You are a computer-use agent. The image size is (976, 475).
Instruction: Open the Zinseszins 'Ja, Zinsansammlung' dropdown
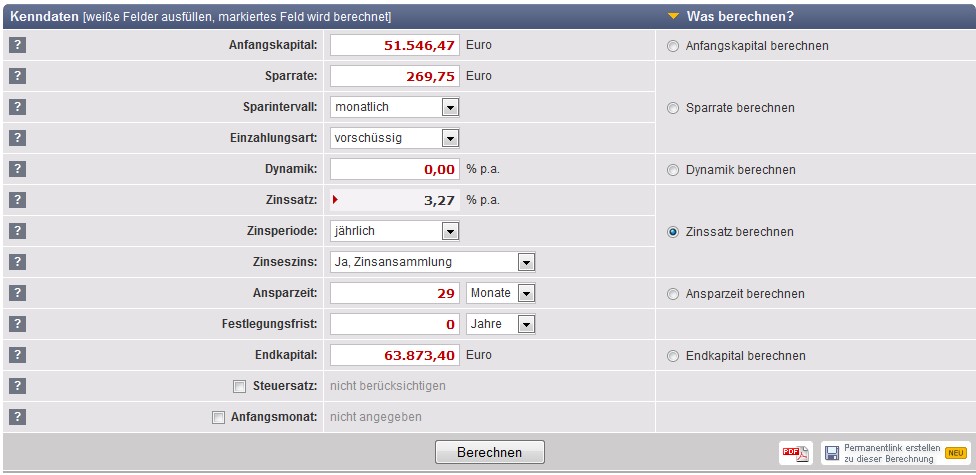433,262
